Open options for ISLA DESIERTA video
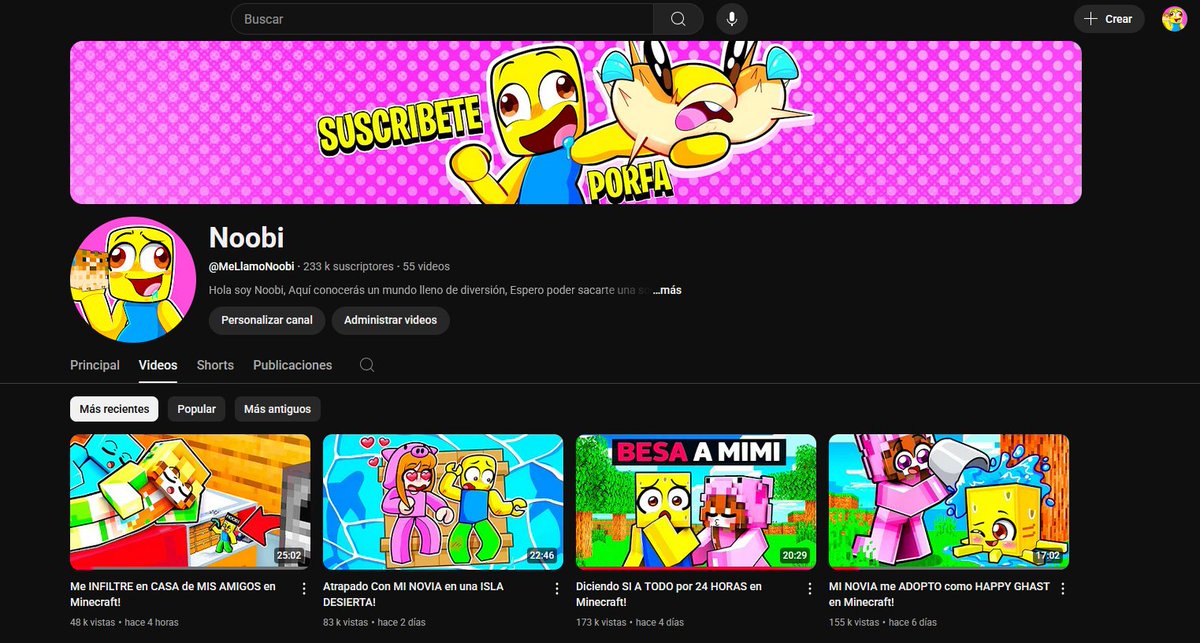The width and height of the screenshot is (1200, 643). click(x=557, y=589)
